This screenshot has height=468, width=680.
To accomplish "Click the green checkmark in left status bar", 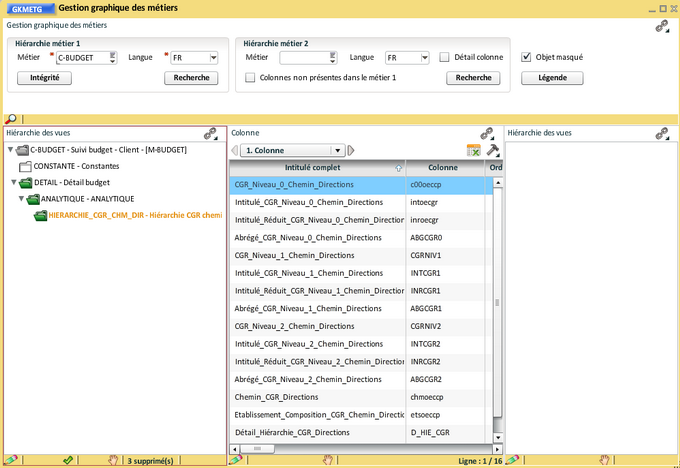I will point(67,460).
